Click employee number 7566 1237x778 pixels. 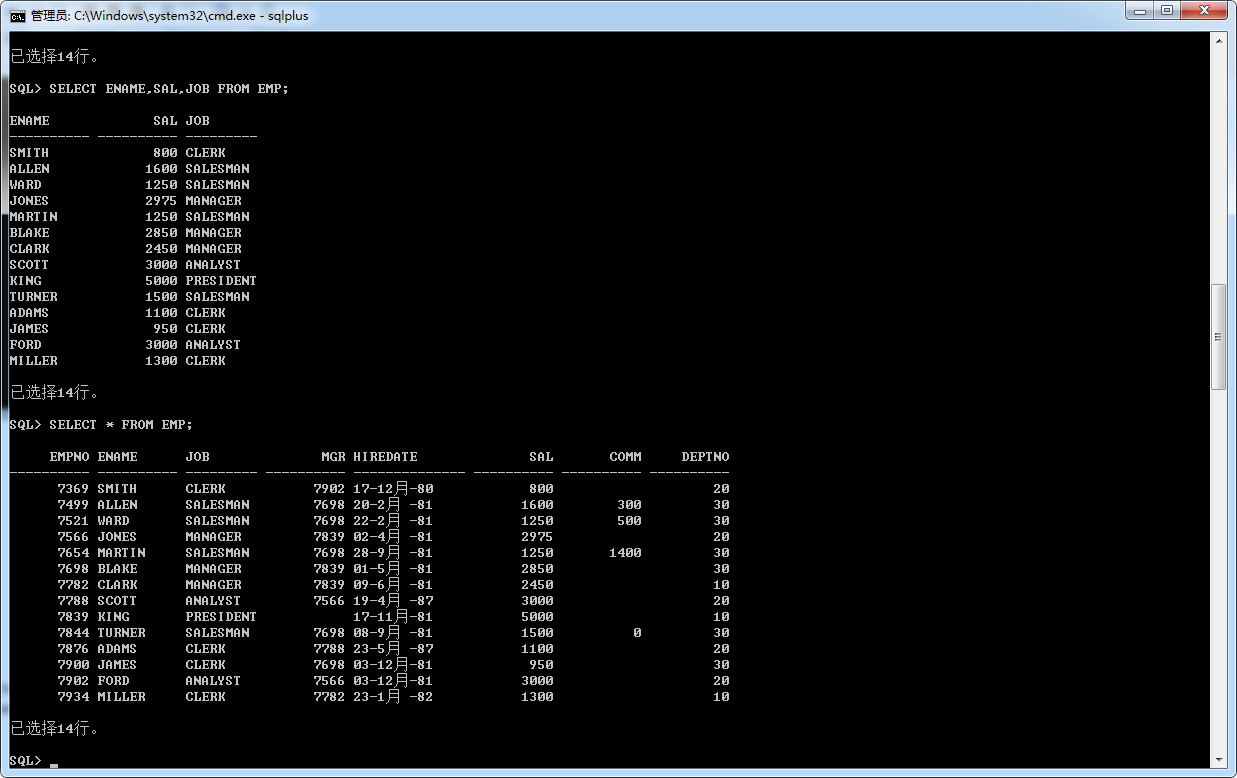point(73,537)
